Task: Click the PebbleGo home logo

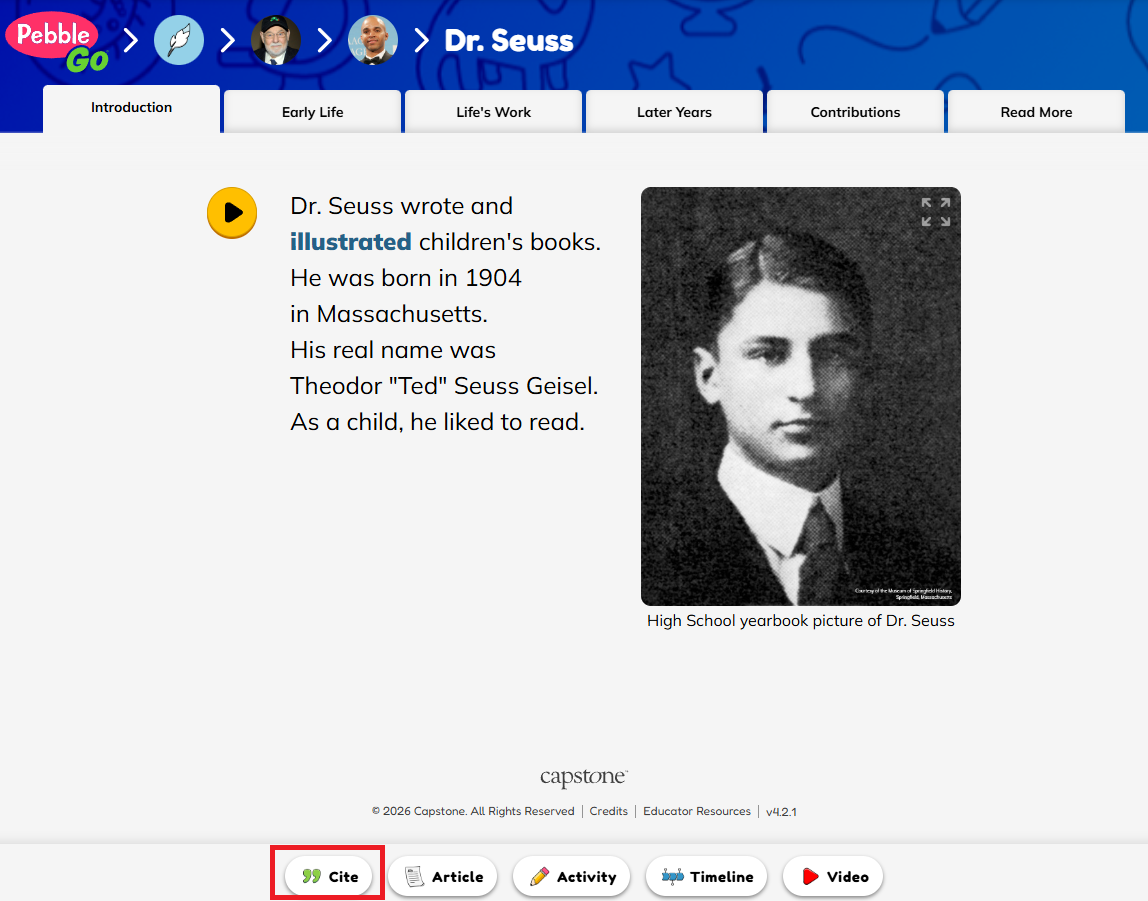Action: click(57, 42)
